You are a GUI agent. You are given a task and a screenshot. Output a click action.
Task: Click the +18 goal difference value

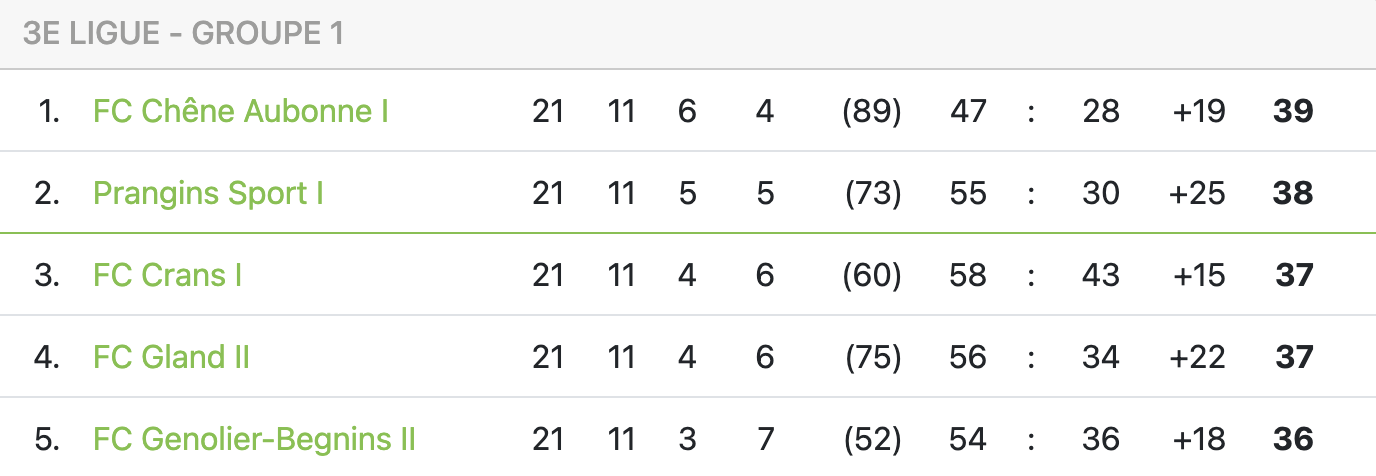(1198, 439)
